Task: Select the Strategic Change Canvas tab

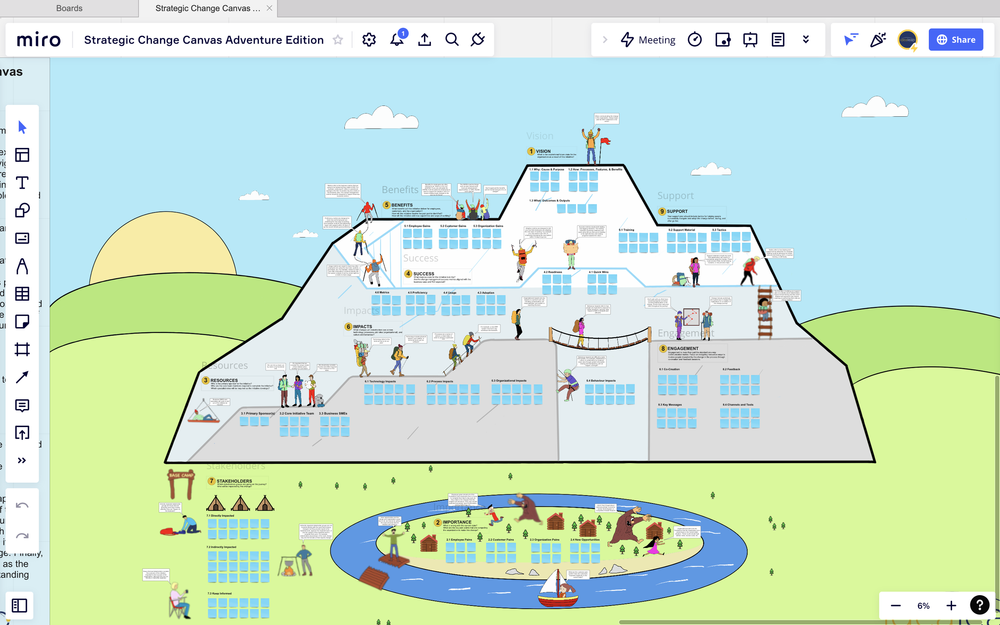Action: click(207, 8)
